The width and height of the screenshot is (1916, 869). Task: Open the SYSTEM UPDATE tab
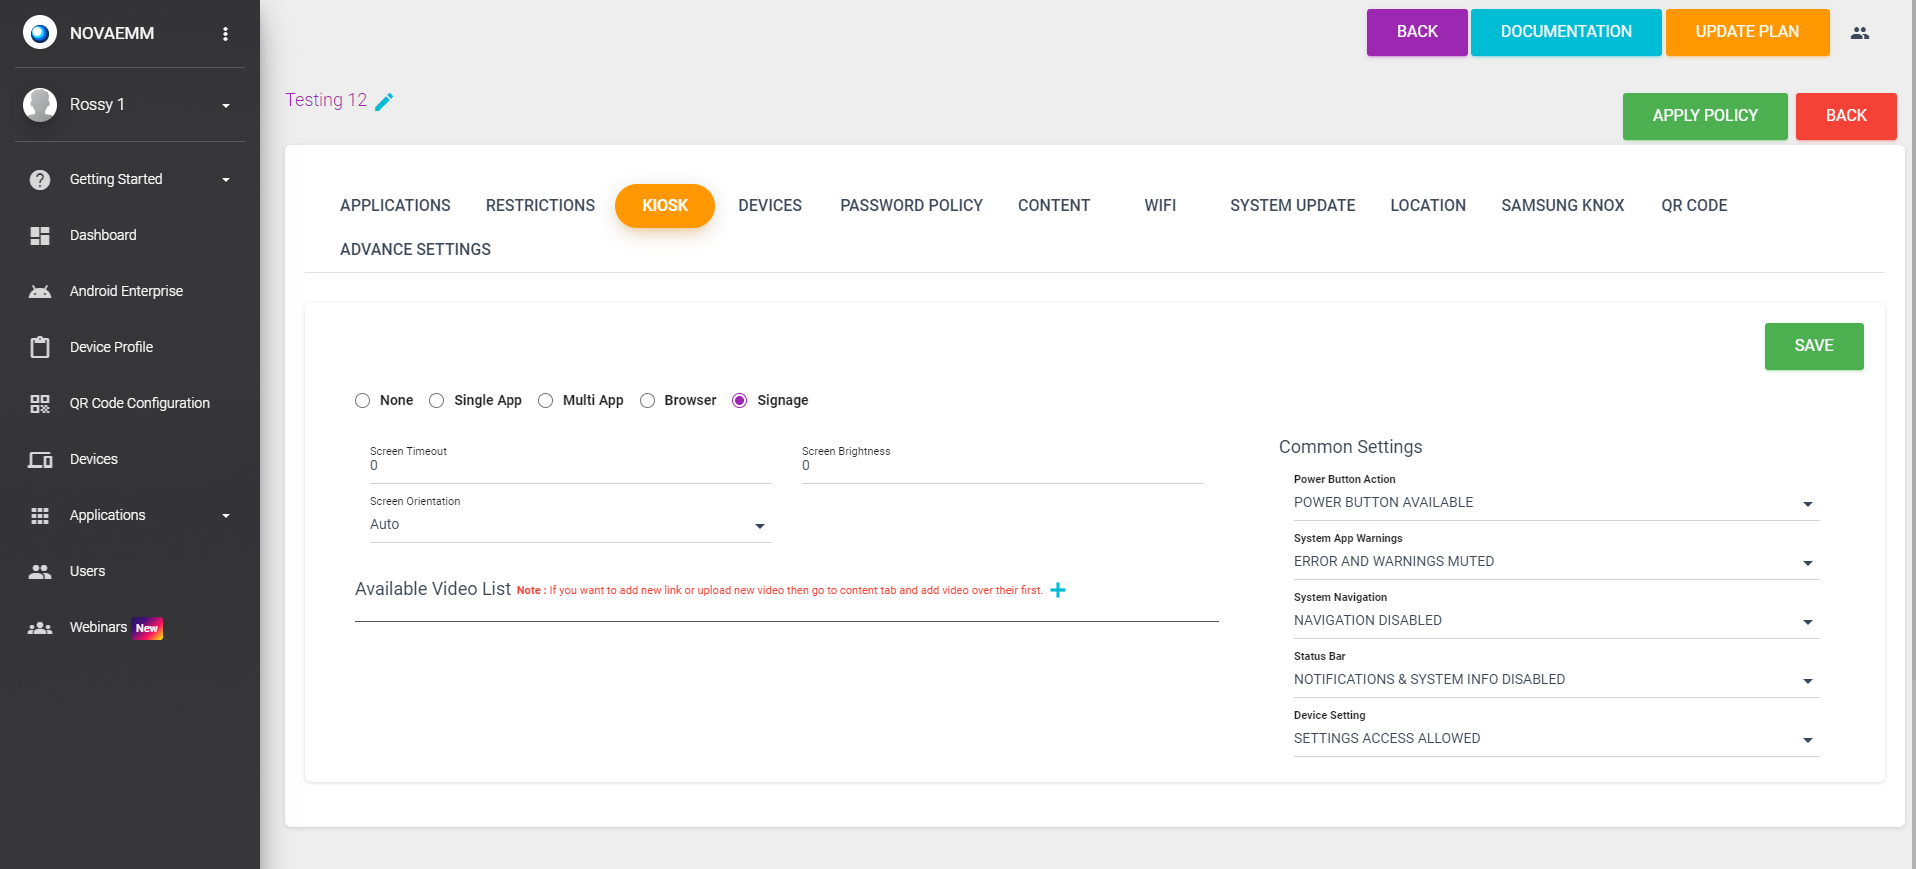(x=1292, y=206)
